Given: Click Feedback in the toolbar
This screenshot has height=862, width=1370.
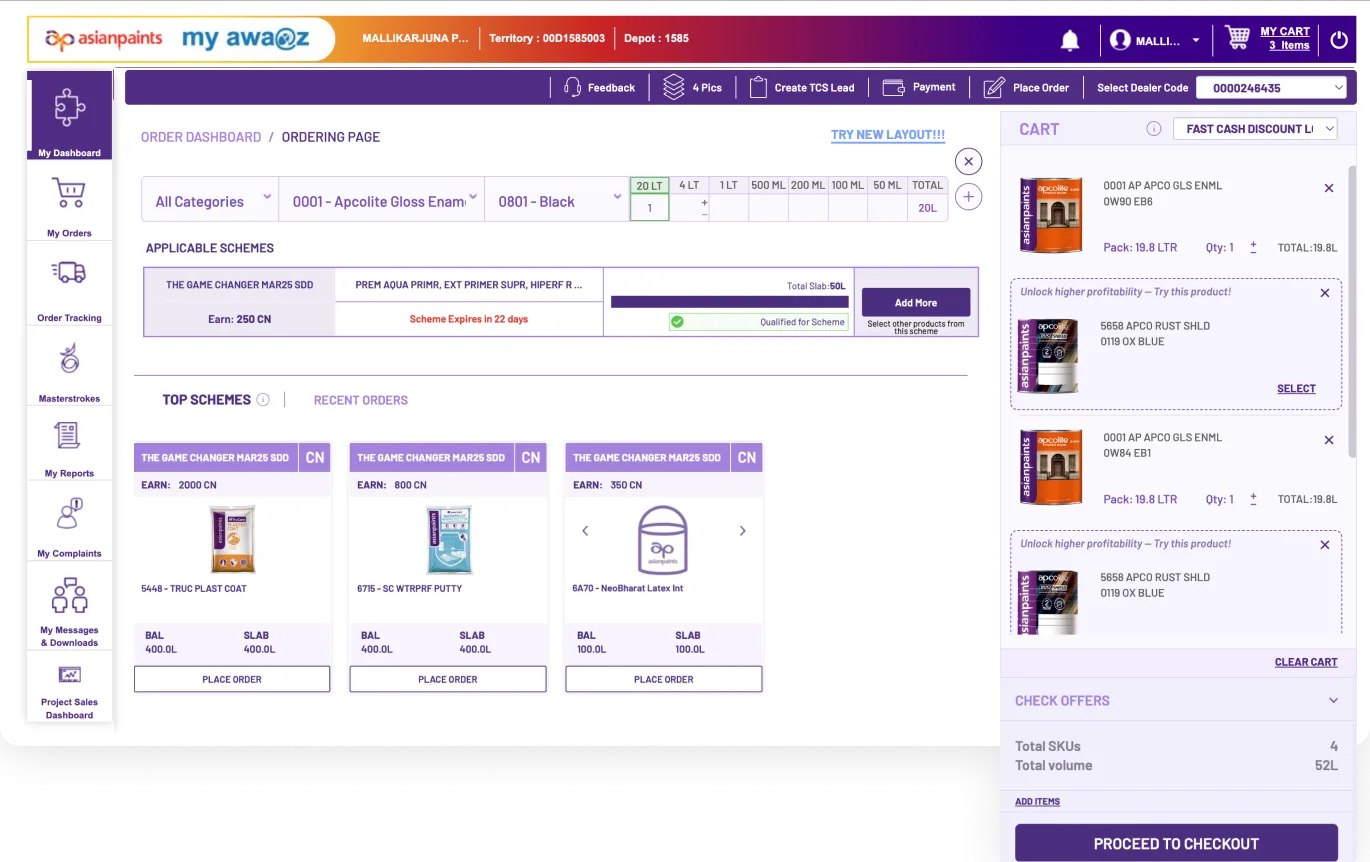Looking at the screenshot, I should (599, 88).
